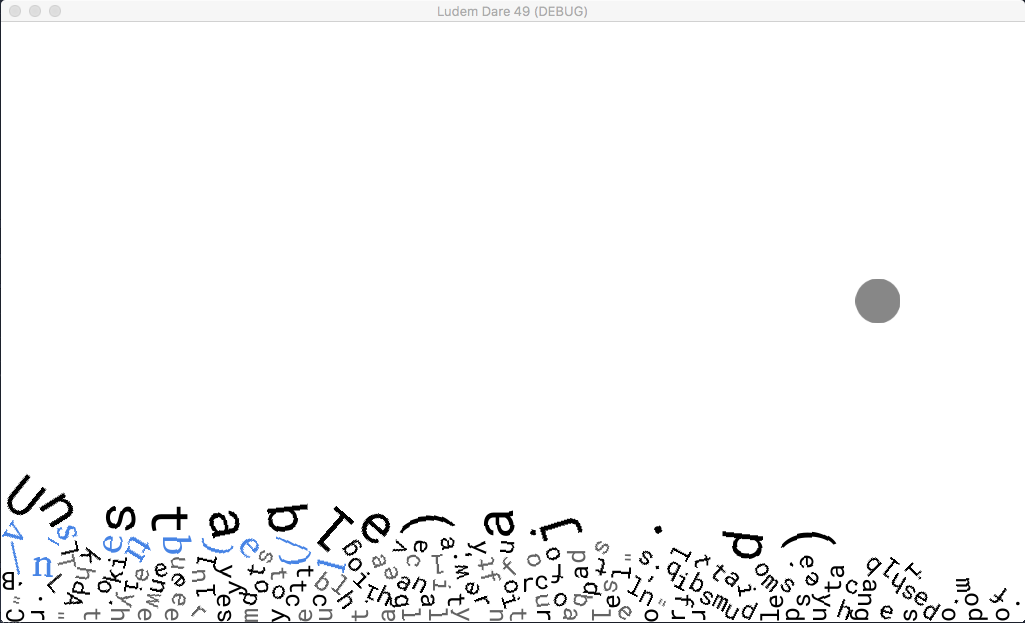Click the gray ball
The width and height of the screenshot is (1025, 623).
[877, 301]
